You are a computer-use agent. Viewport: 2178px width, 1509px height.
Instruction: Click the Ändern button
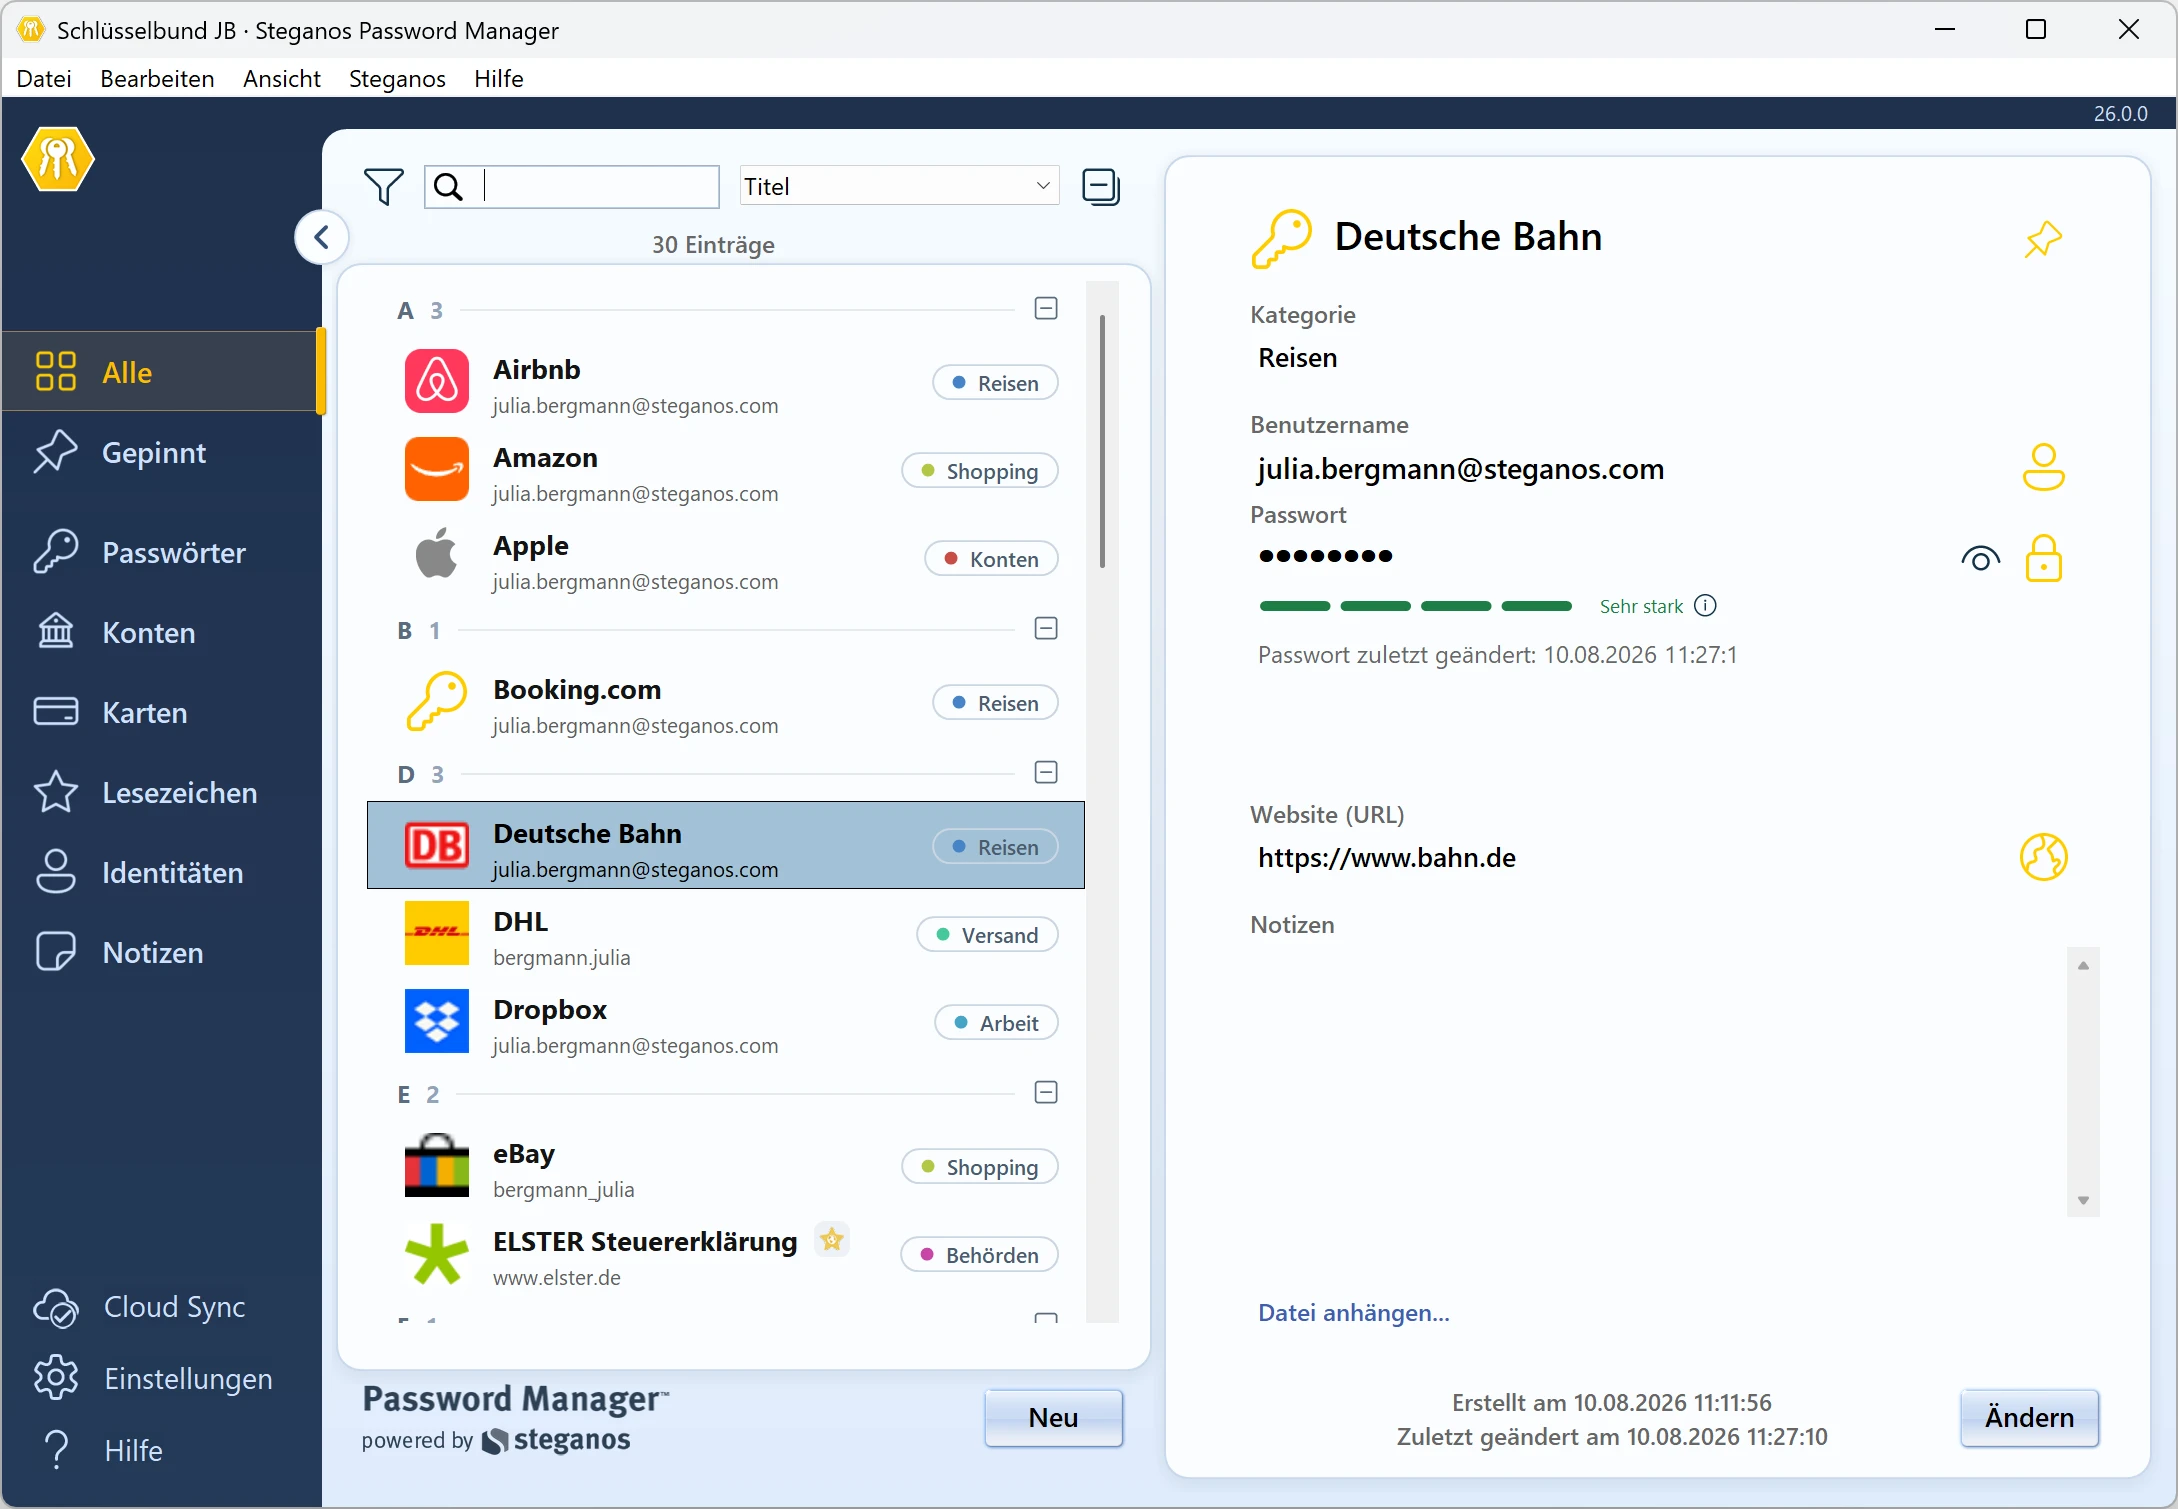(2029, 1417)
